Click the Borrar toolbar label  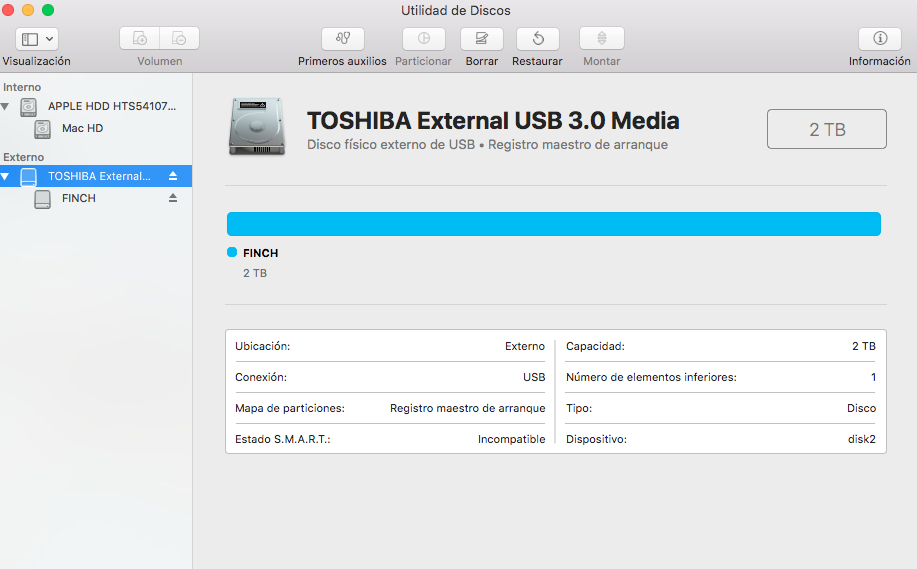tap(481, 61)
